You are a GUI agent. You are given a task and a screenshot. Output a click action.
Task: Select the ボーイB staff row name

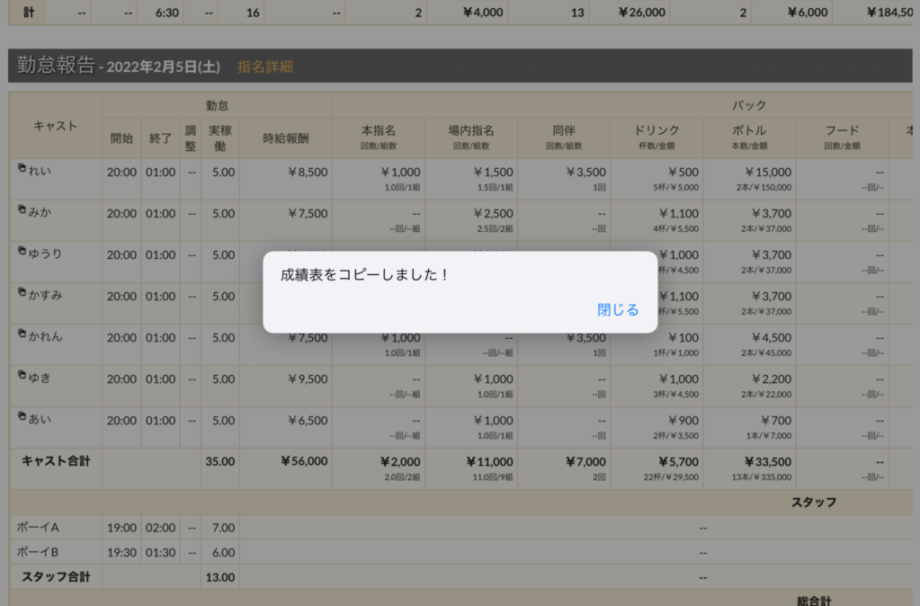coord(38,552)
